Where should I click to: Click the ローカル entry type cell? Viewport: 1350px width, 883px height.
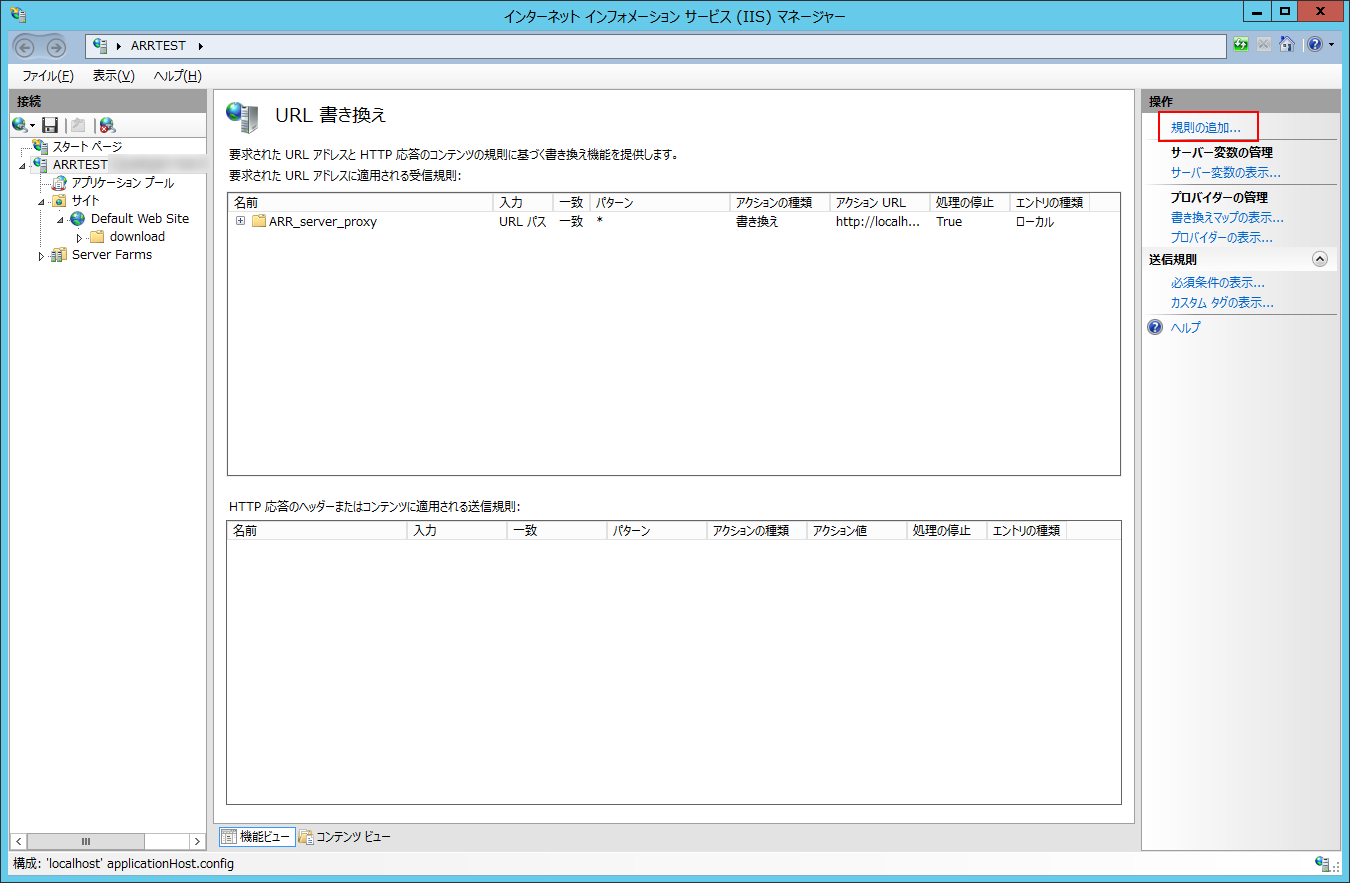click(x=1035, y=222)
